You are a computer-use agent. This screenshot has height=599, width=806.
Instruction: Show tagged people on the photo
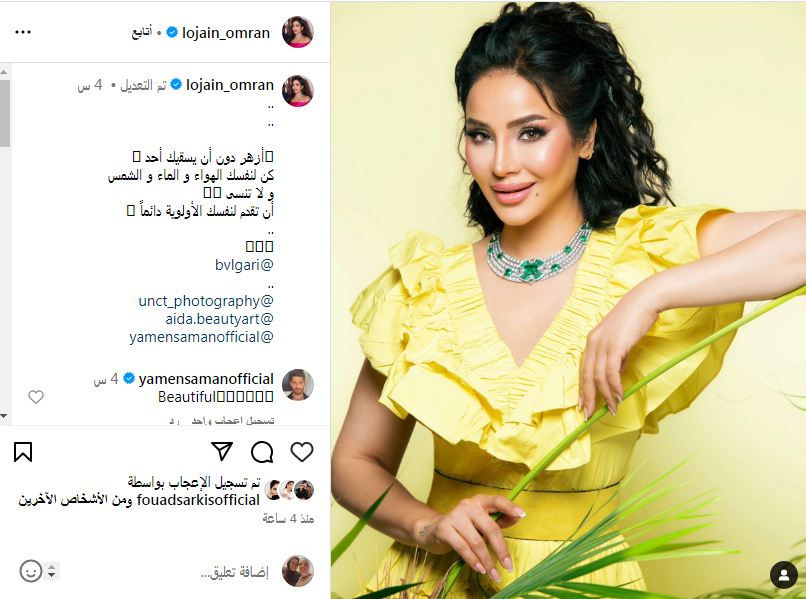pyautogui.click(x=783, y=575)
